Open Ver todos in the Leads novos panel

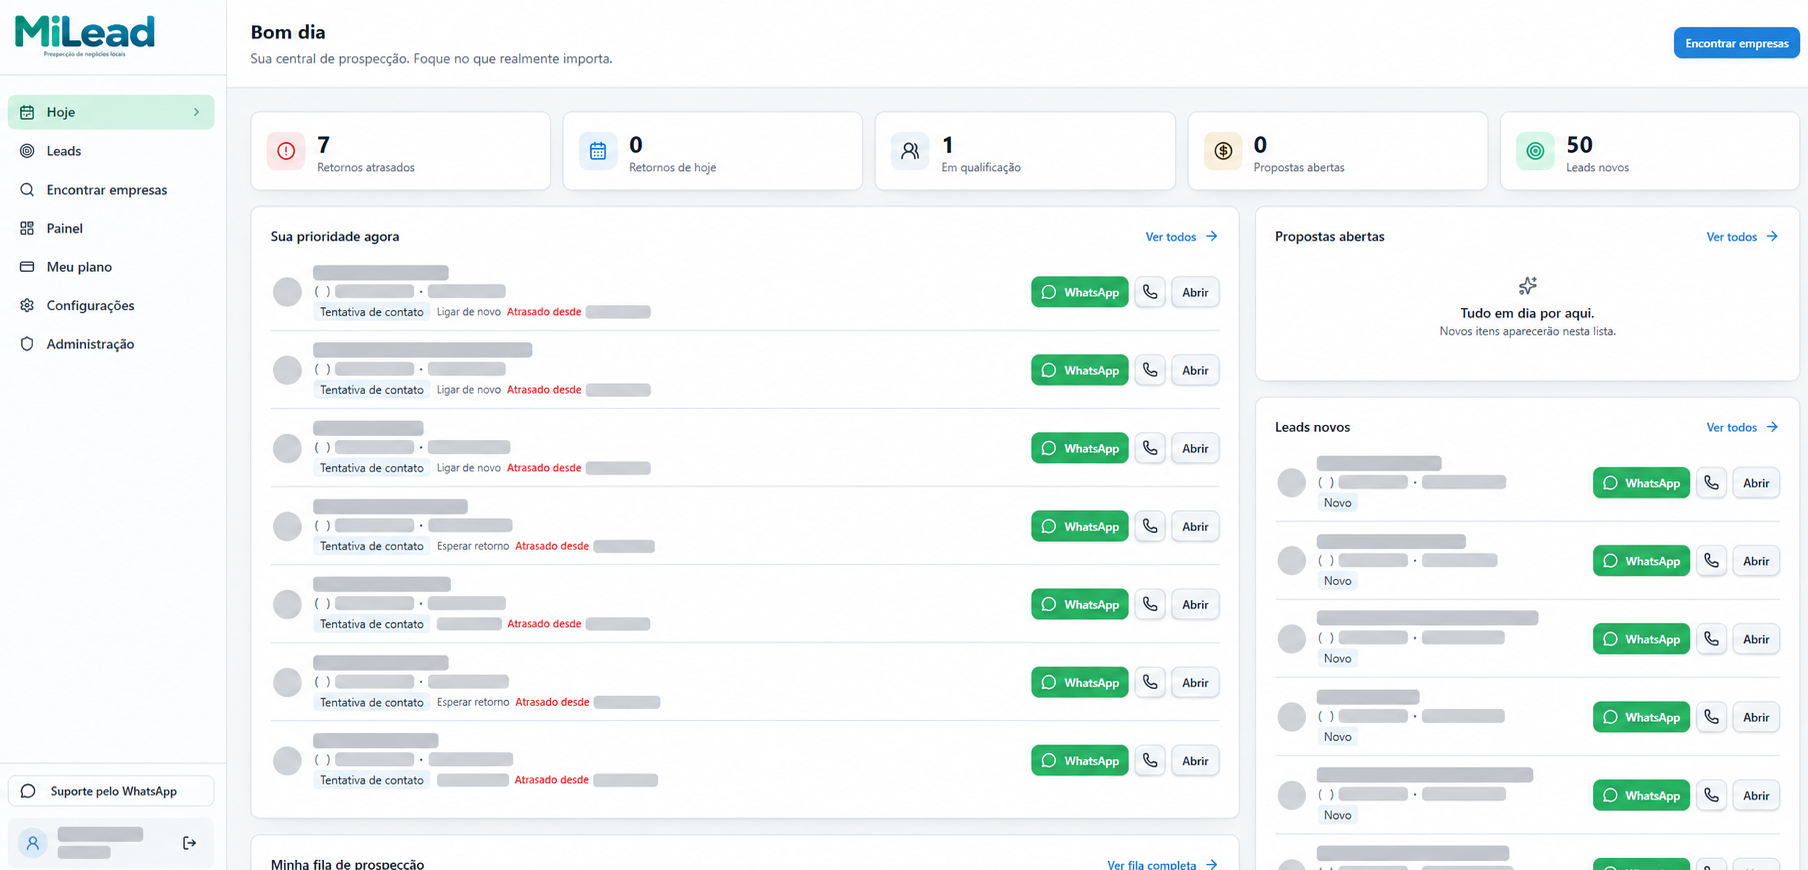pos(1742,427)
